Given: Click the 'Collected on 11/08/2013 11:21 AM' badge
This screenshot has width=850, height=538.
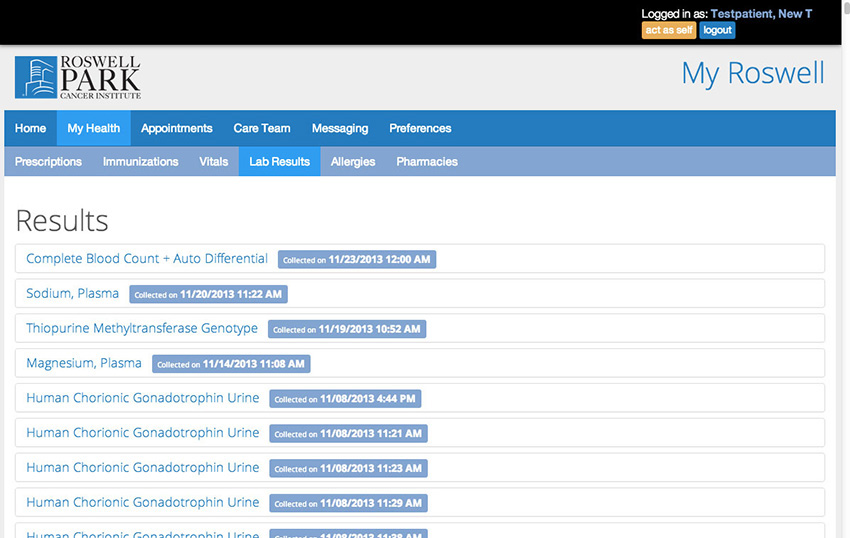Looking at the screenshot, I should coord(349,433).
